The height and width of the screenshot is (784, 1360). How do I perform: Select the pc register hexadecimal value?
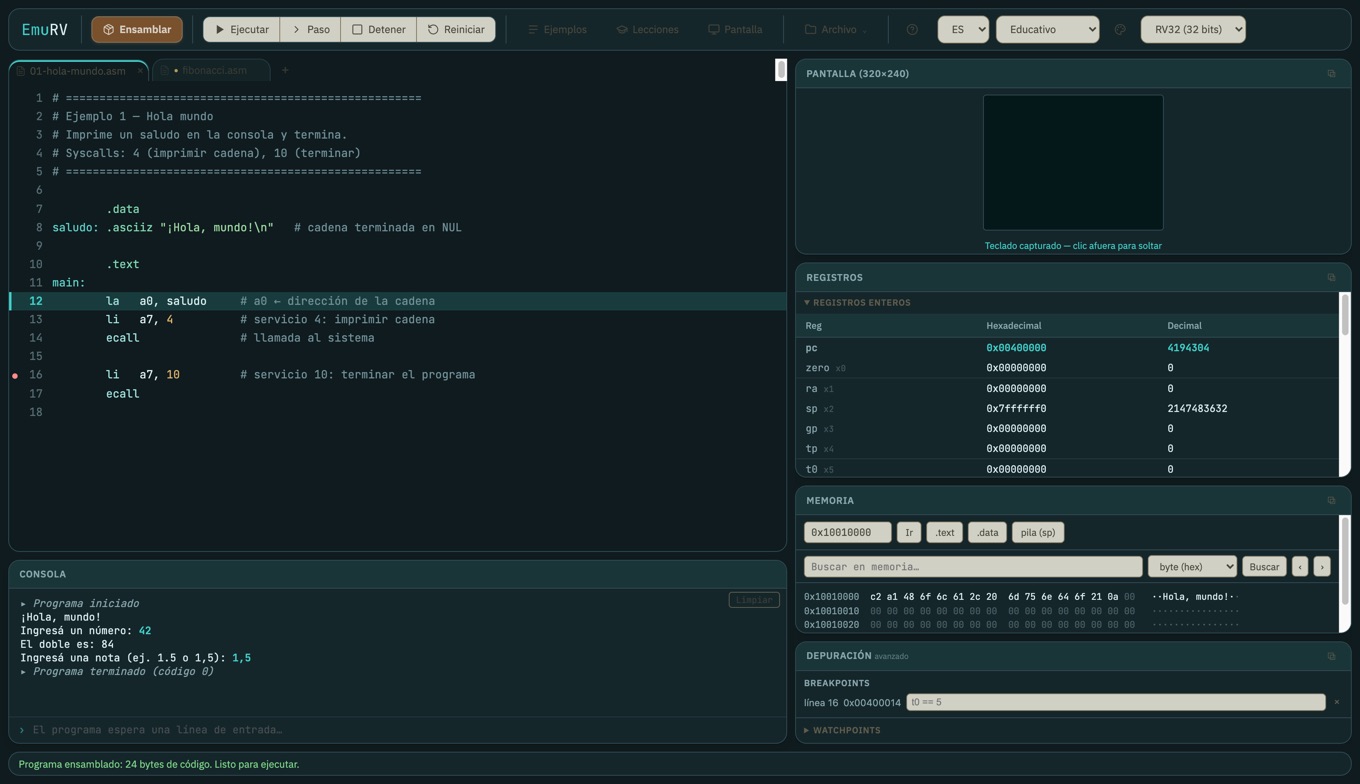[1016, 348]
